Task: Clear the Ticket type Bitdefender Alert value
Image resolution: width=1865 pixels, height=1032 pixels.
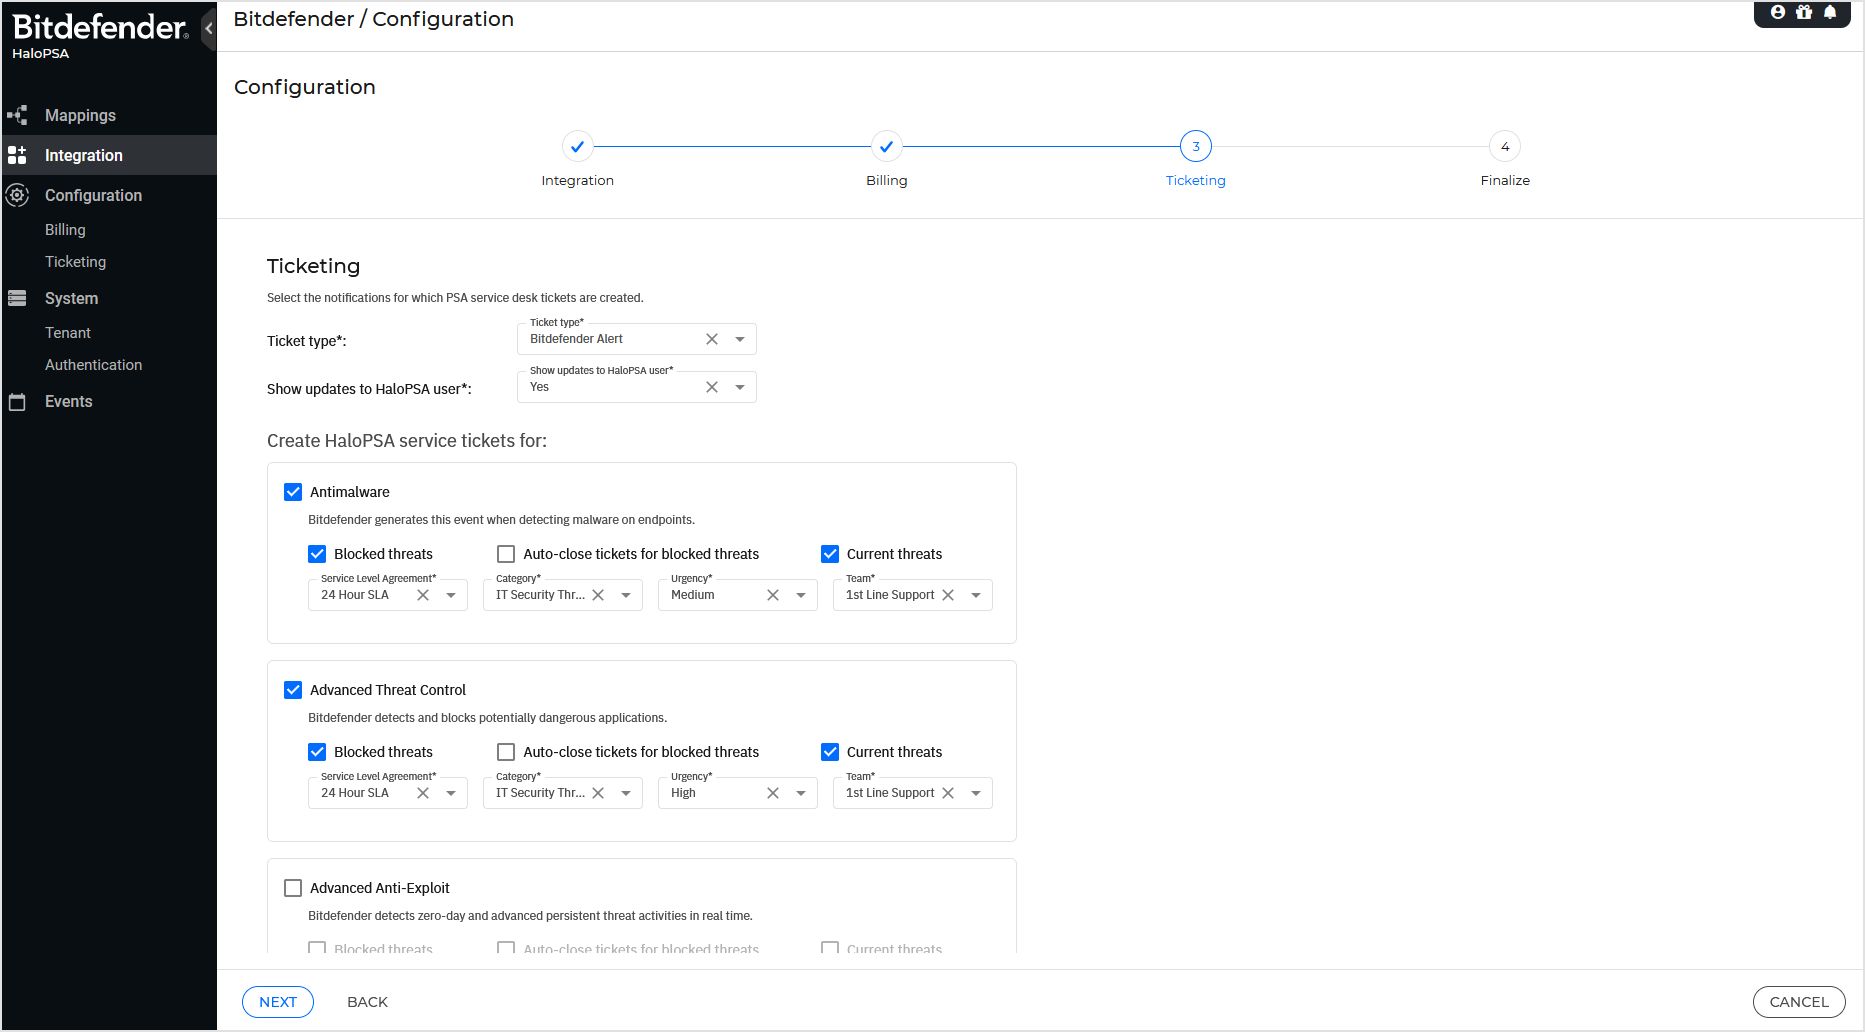Action: (x=712, y=339)
